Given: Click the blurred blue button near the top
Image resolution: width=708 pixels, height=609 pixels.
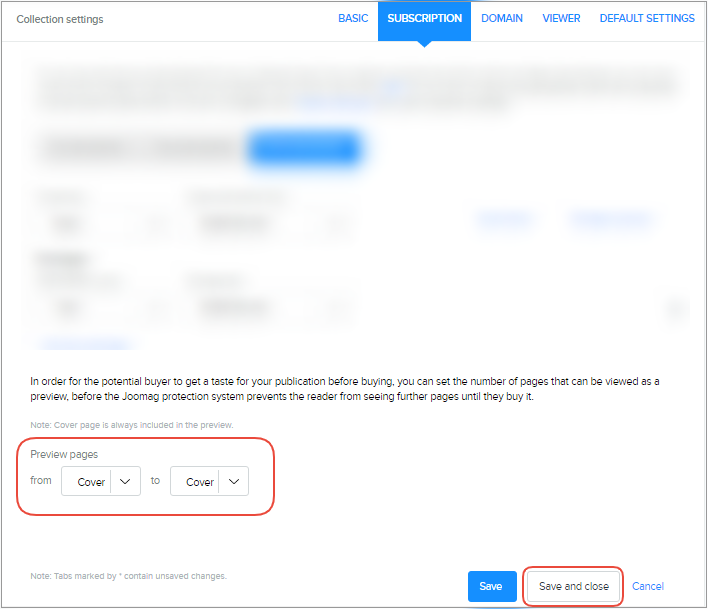Looking at the screenshot, I should coord(304,149).
